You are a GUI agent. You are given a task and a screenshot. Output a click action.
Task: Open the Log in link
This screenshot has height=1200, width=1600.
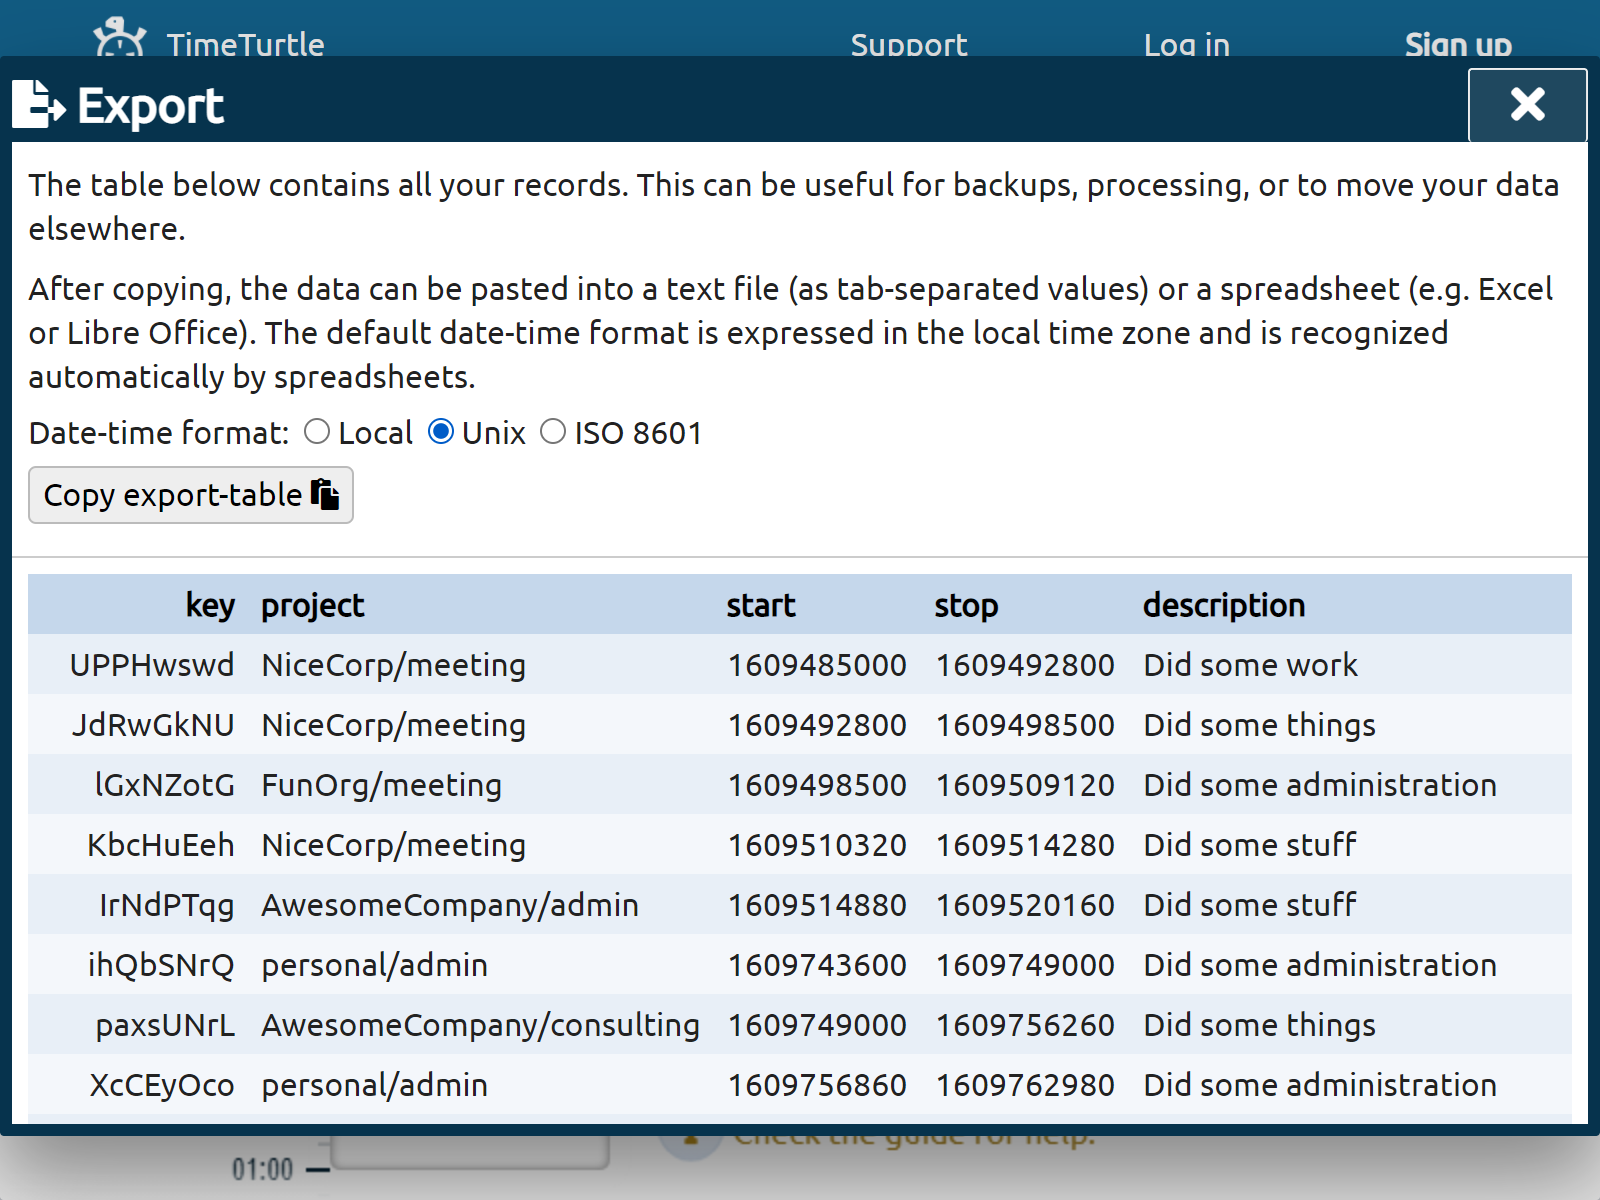[x=1187, y=45]
